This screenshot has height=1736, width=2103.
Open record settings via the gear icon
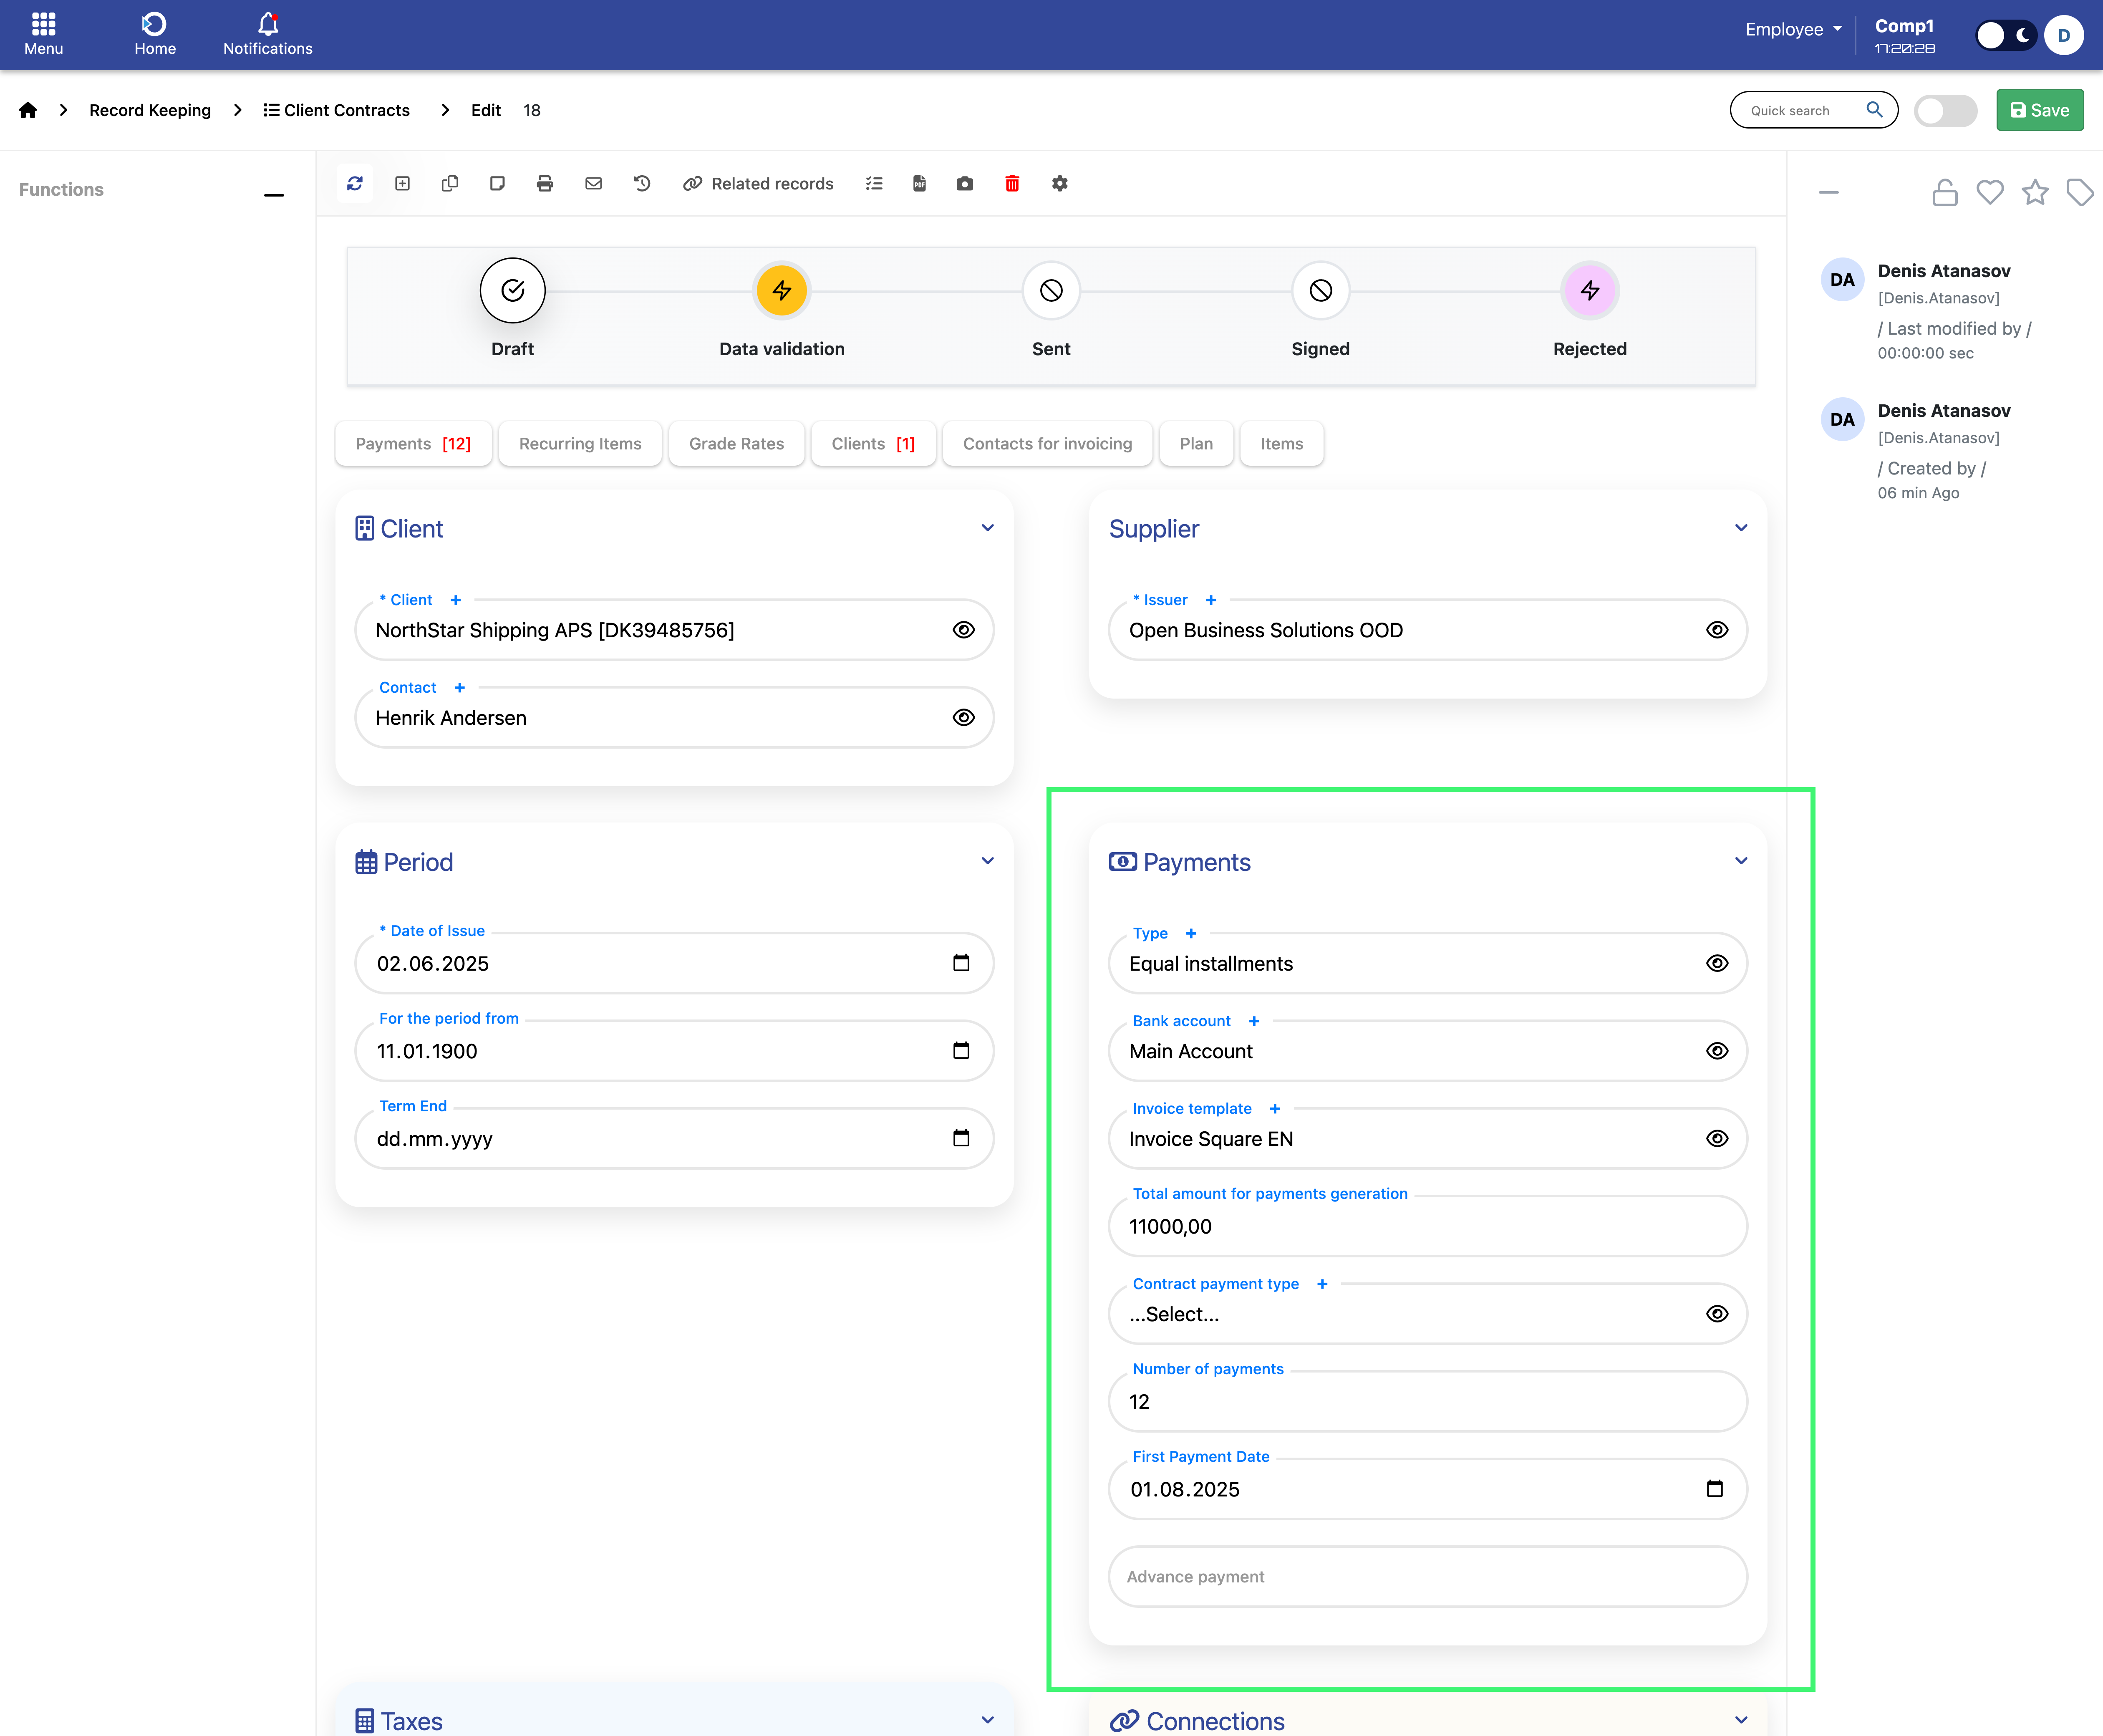coord(1060,183)
